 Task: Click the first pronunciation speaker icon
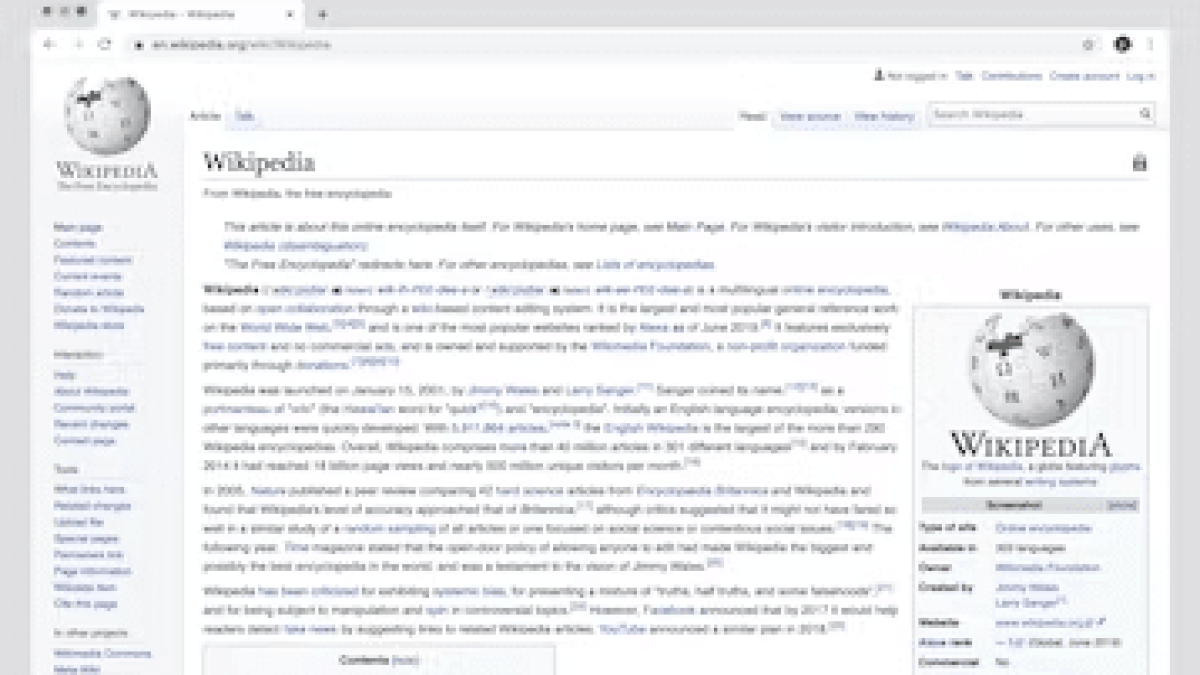337,291
